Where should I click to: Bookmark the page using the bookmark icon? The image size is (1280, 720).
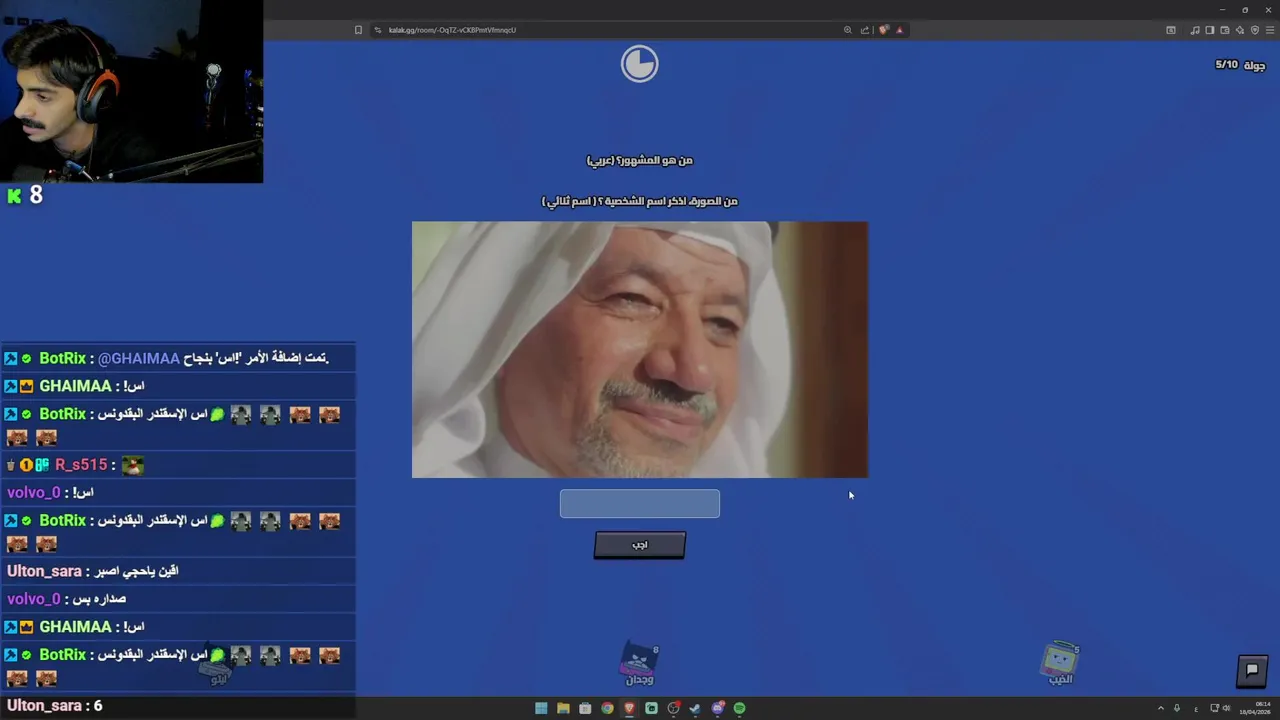358,30
